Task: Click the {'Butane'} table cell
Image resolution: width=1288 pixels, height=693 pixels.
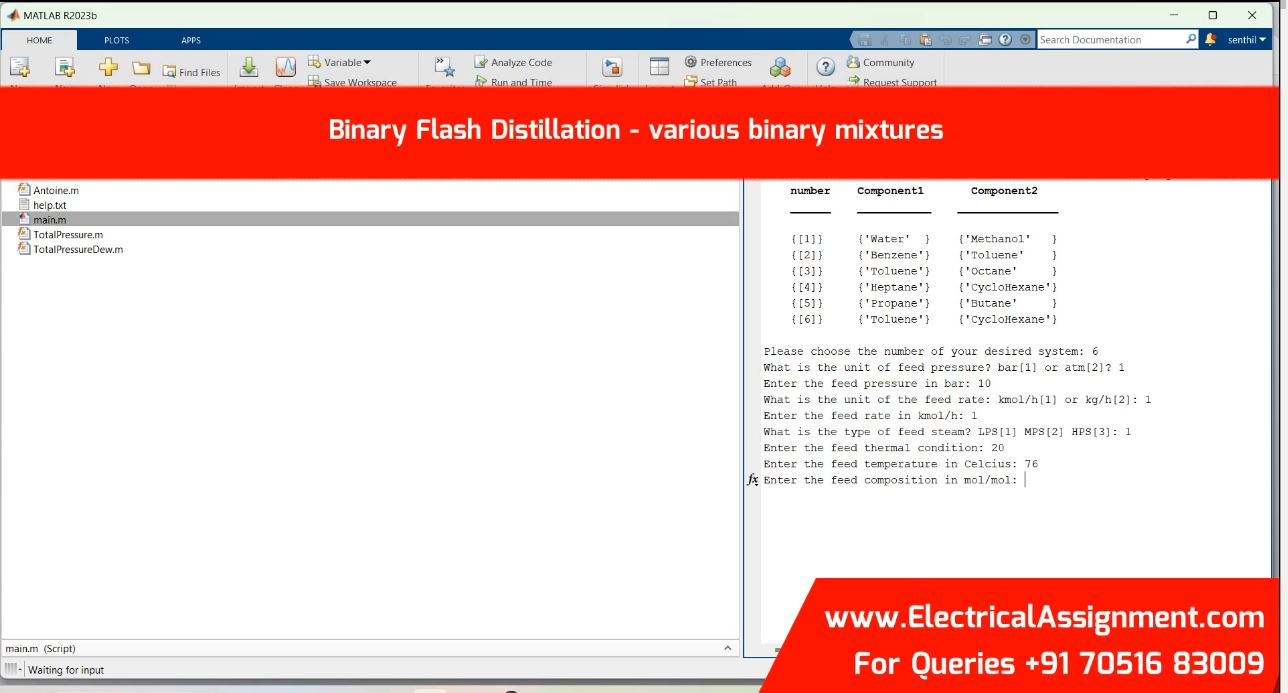Action: 1007,304
